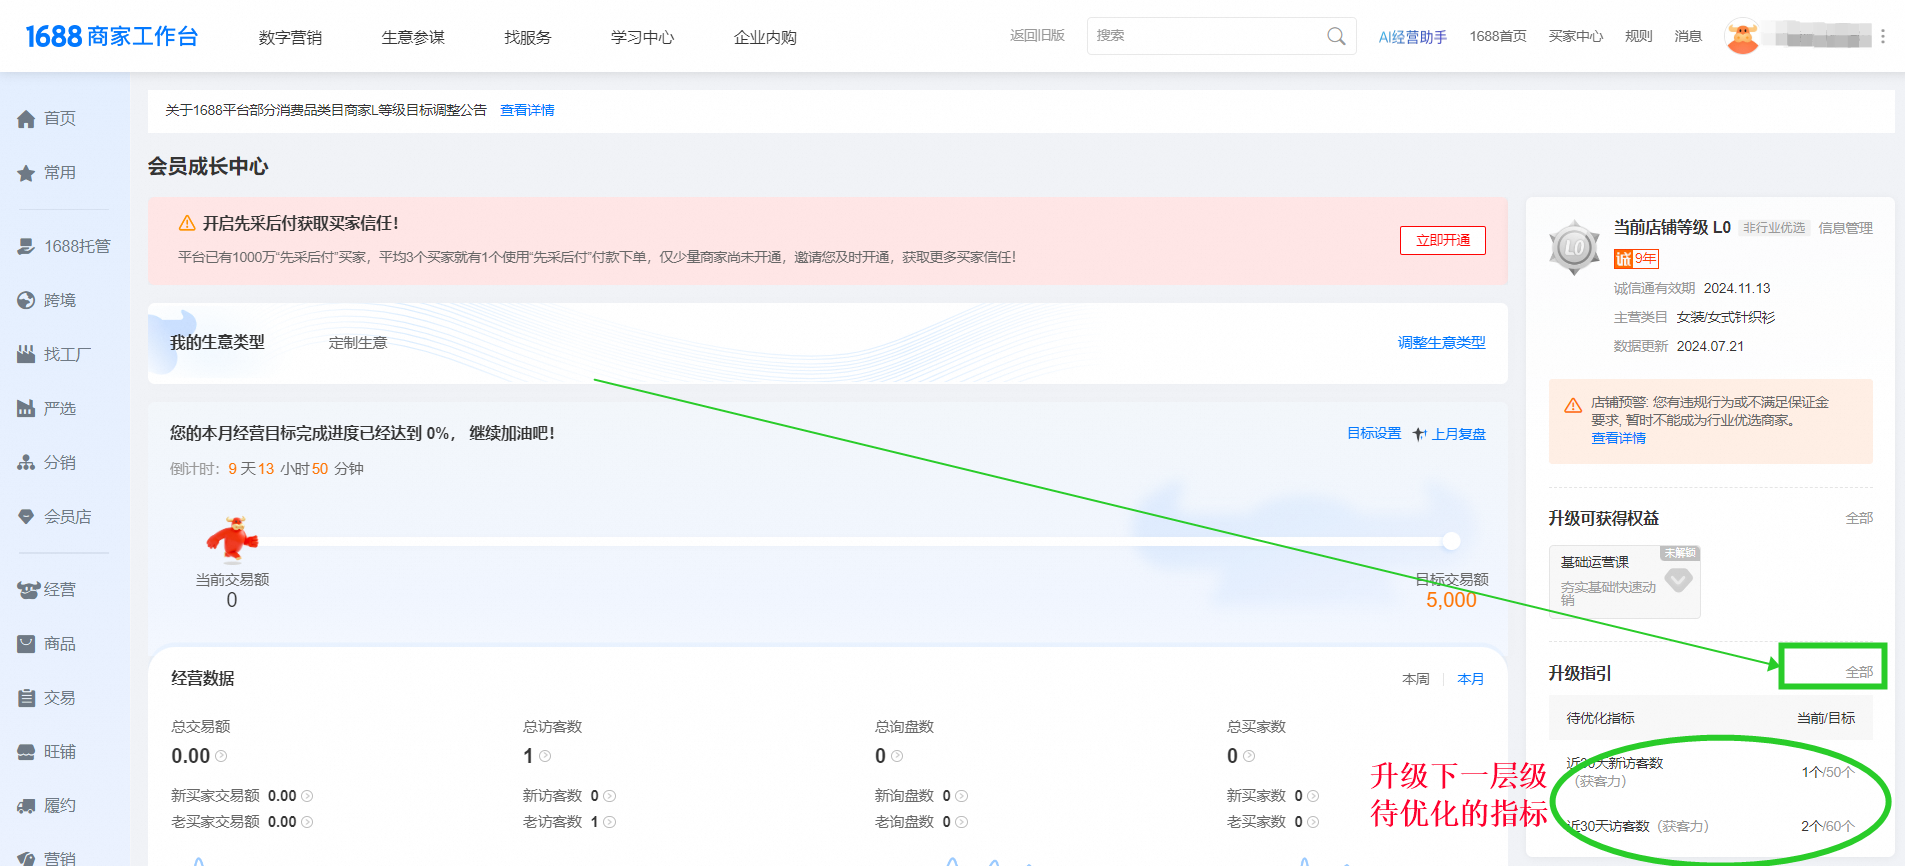This screenshot has width=1905, height=866.
Task: Open 找工厂 factory icon
Action: 26,355
